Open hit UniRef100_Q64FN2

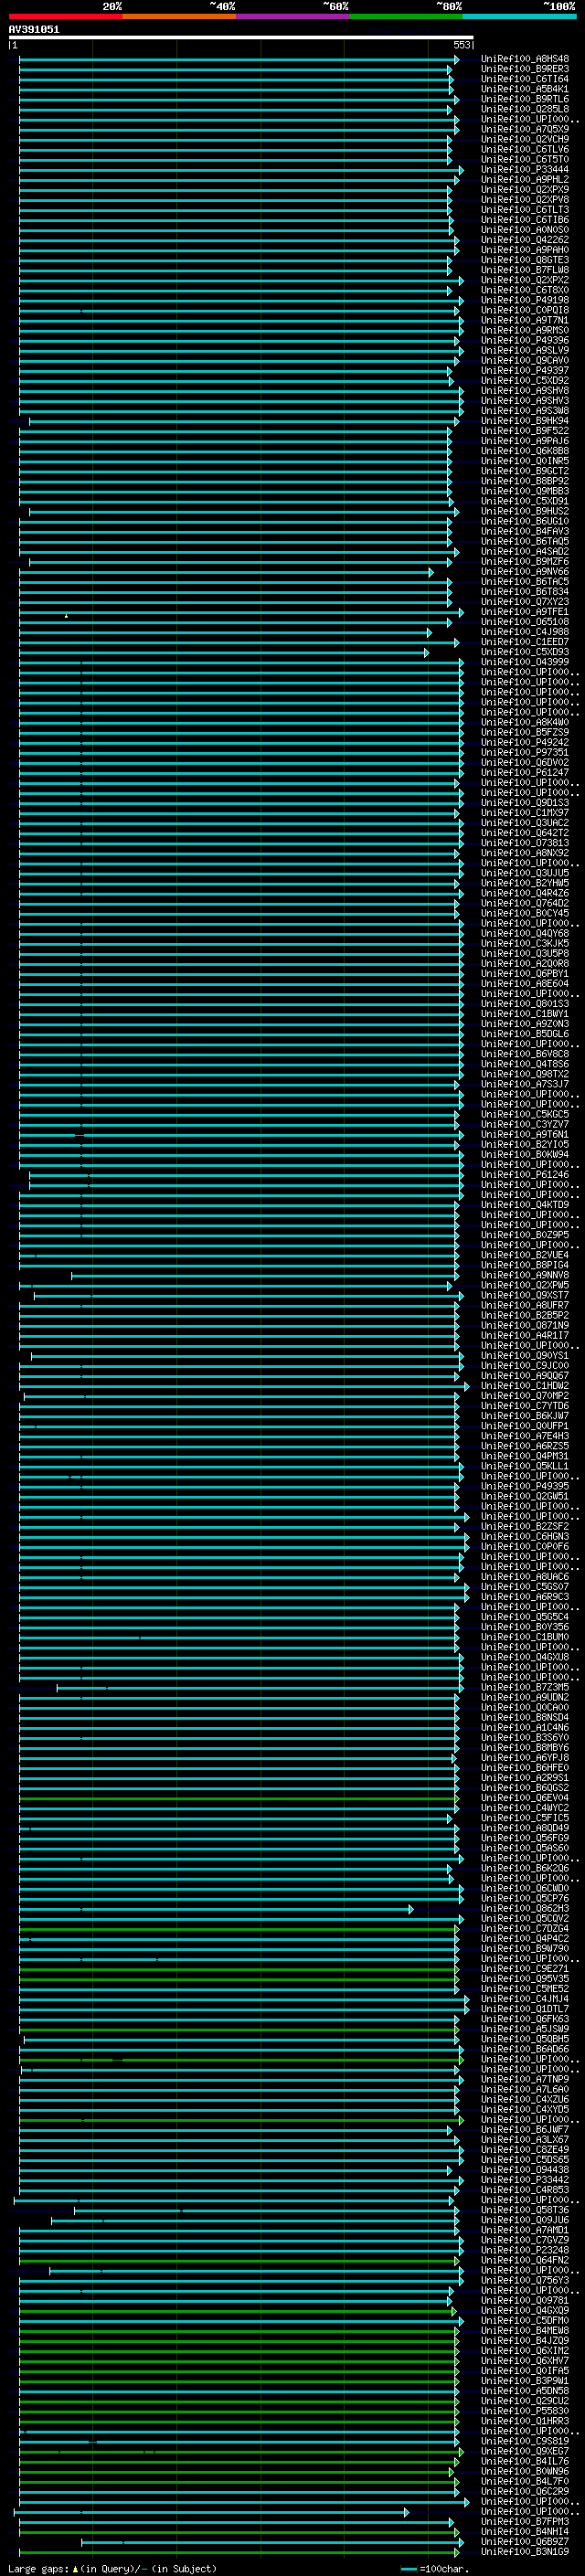coord(524,2260)
